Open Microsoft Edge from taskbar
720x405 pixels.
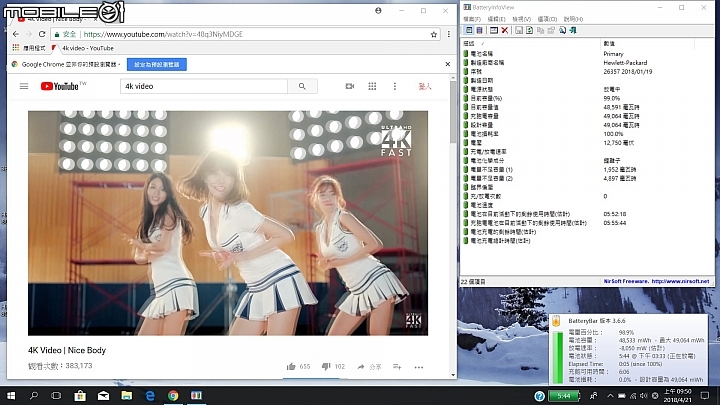pos(150,395)
